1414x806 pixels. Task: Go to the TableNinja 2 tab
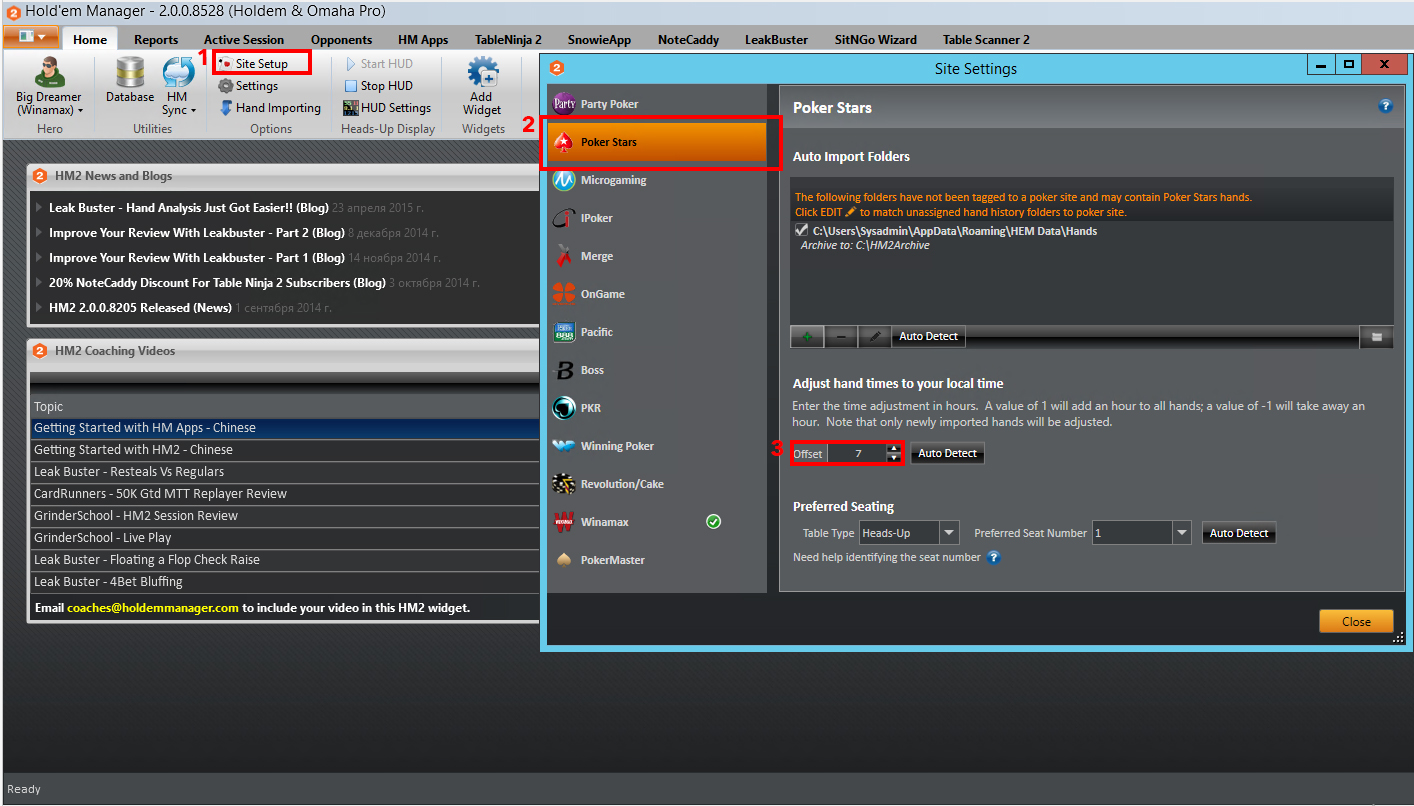tap(508, 39)
